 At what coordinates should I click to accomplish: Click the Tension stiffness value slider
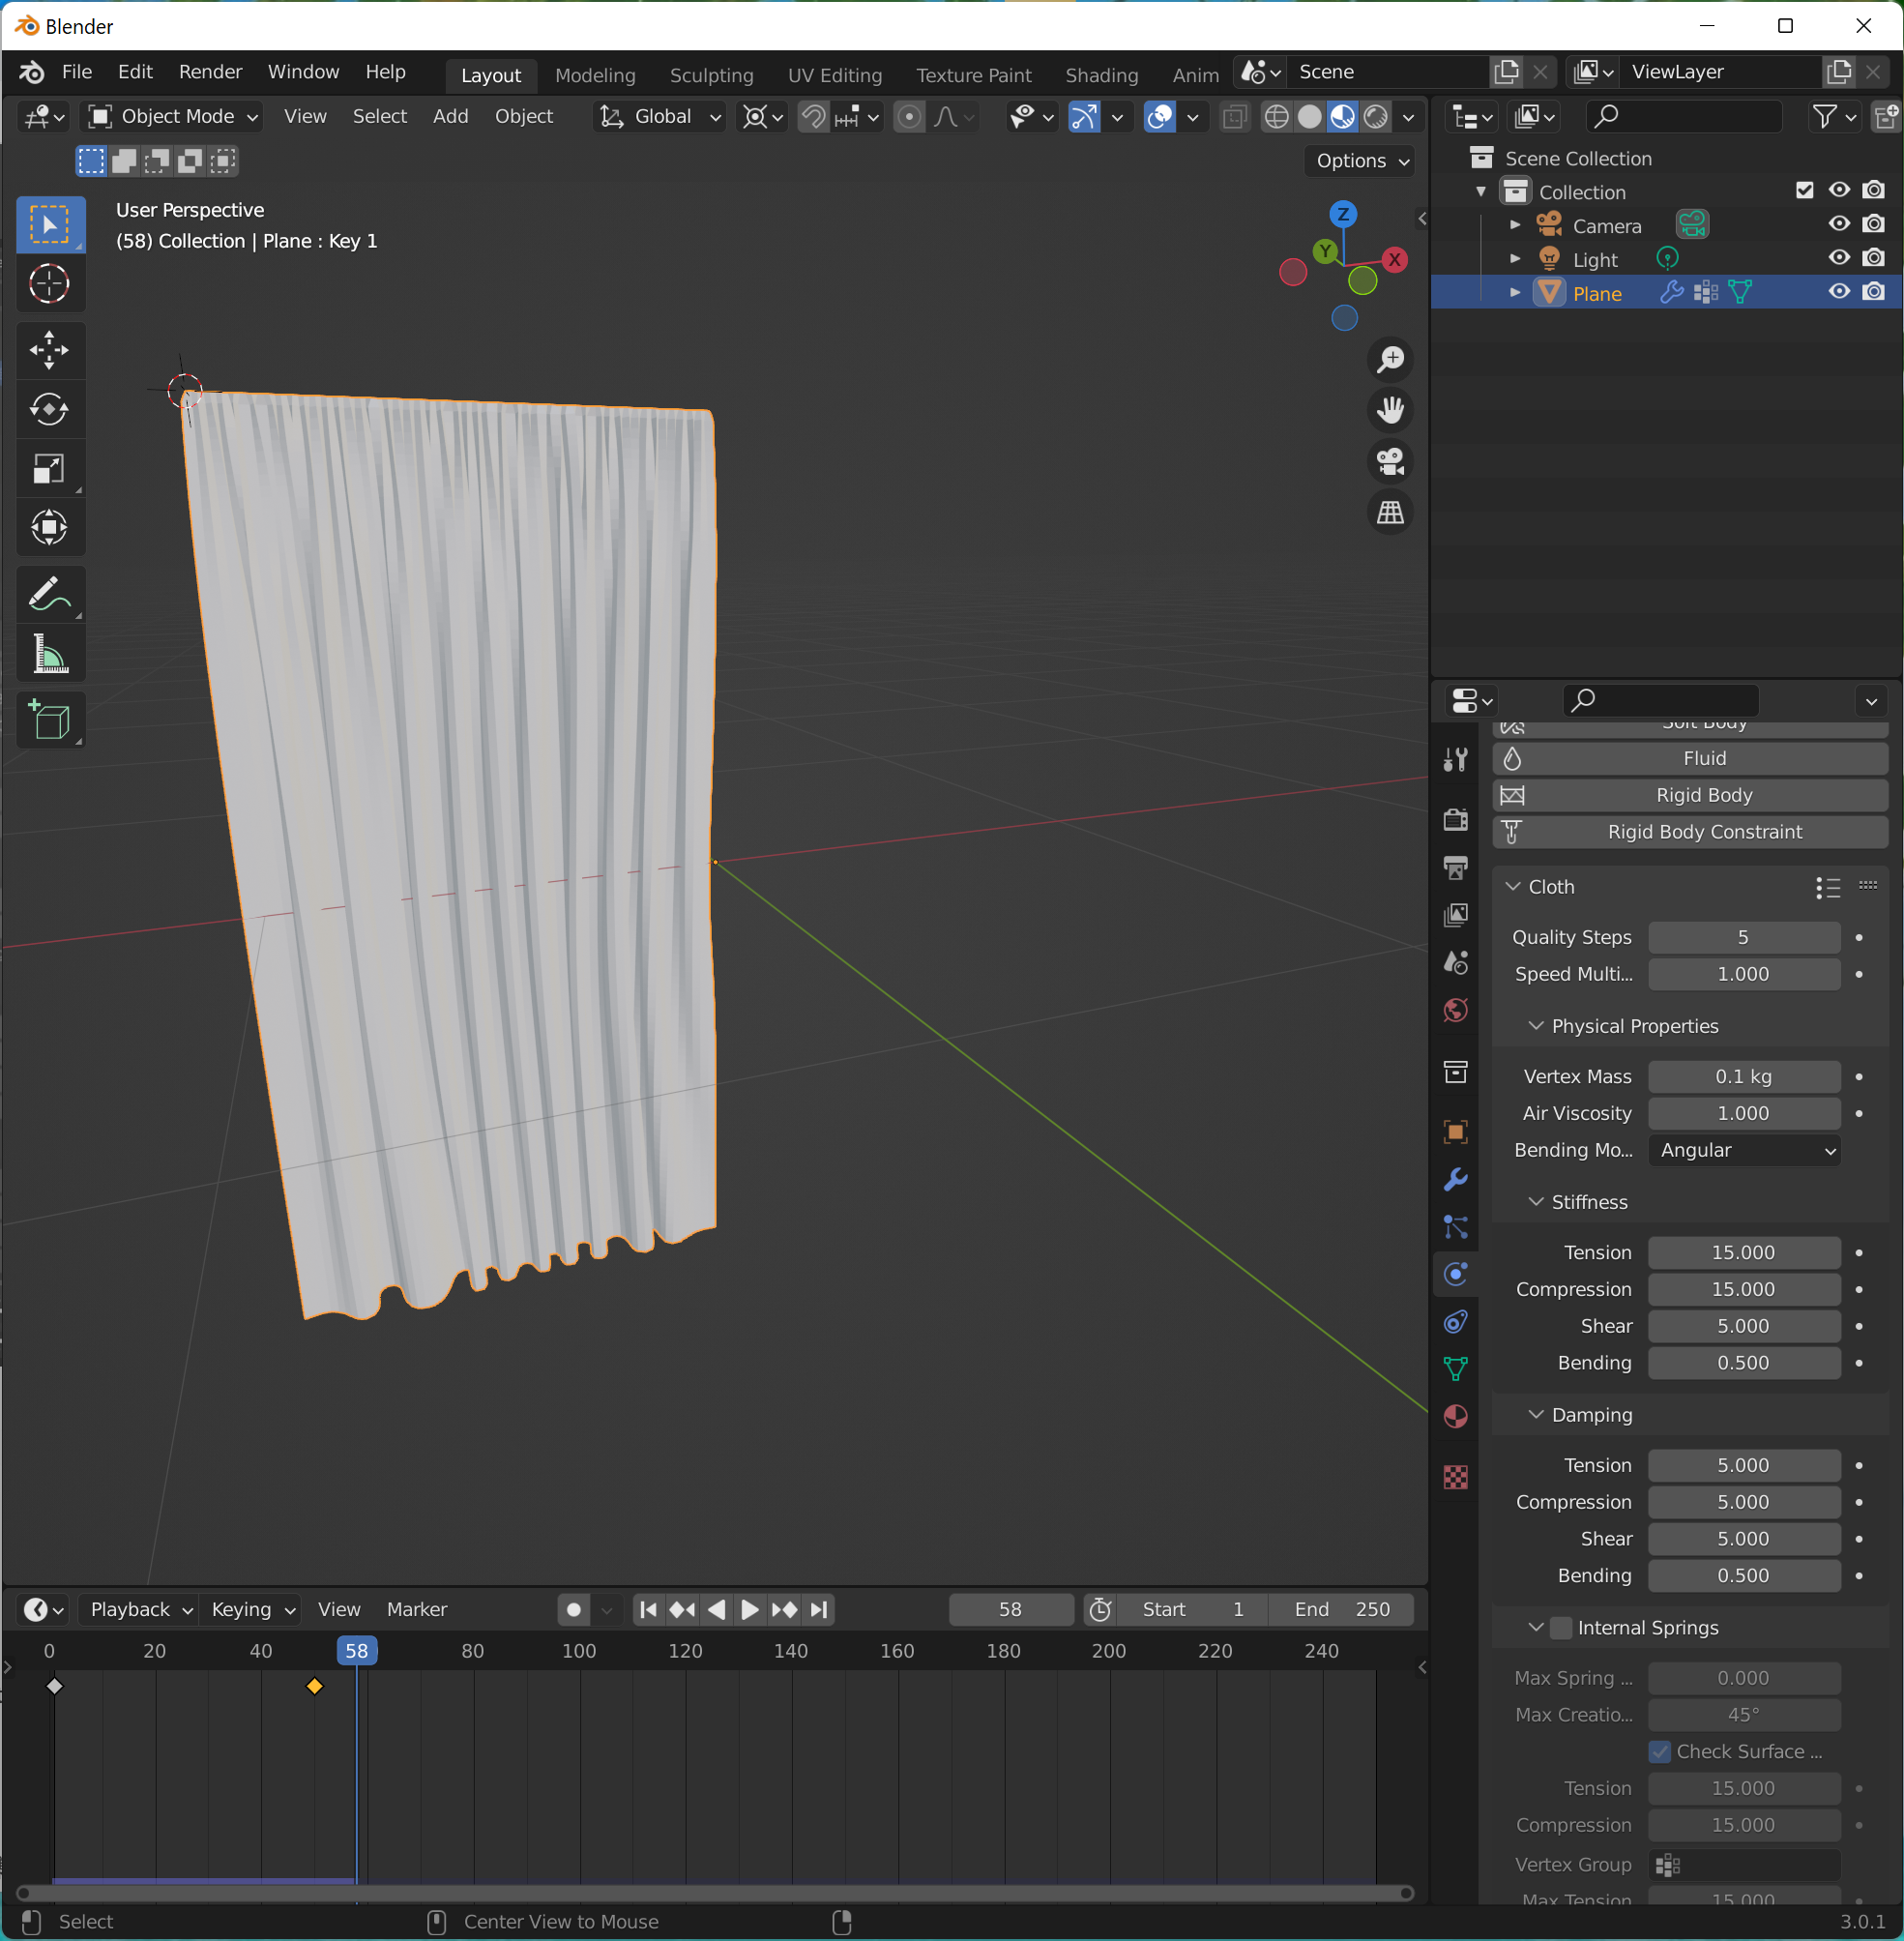1743,1252
